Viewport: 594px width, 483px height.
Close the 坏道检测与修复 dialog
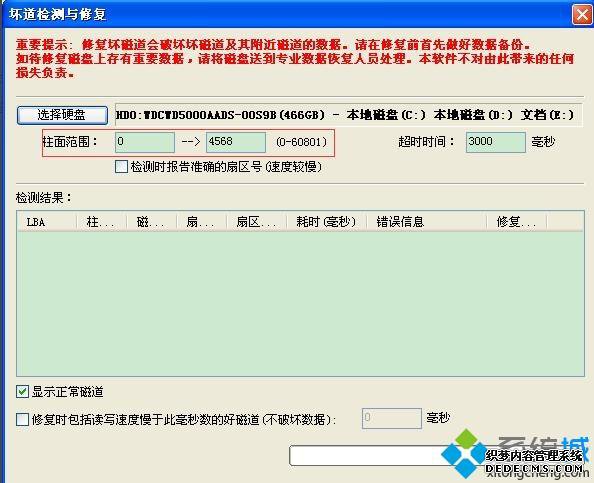[581, 15]
